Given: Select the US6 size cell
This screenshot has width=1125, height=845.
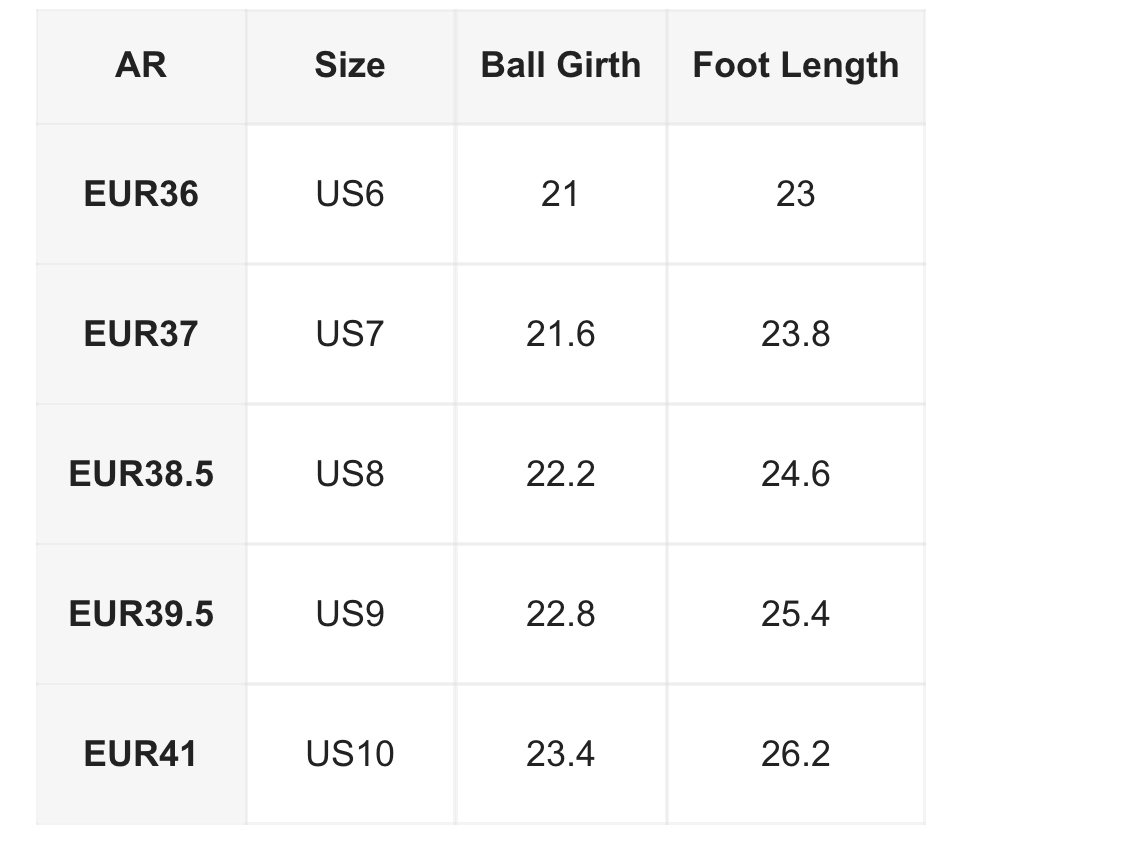Looking at the screenshot, I should coord(350,194).
